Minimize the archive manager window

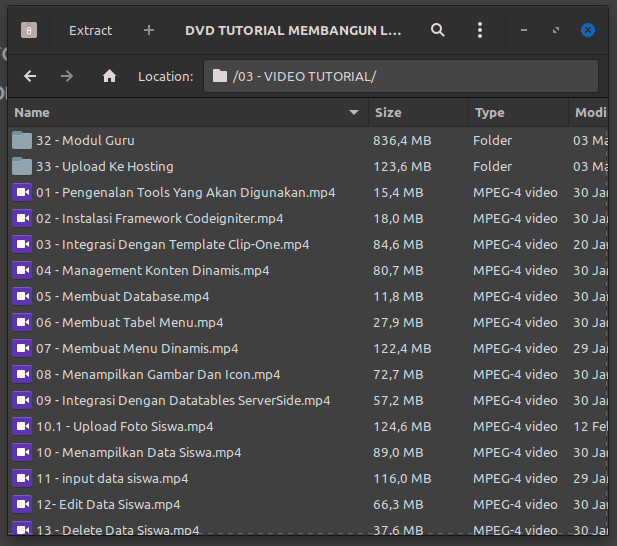(525, 30)
